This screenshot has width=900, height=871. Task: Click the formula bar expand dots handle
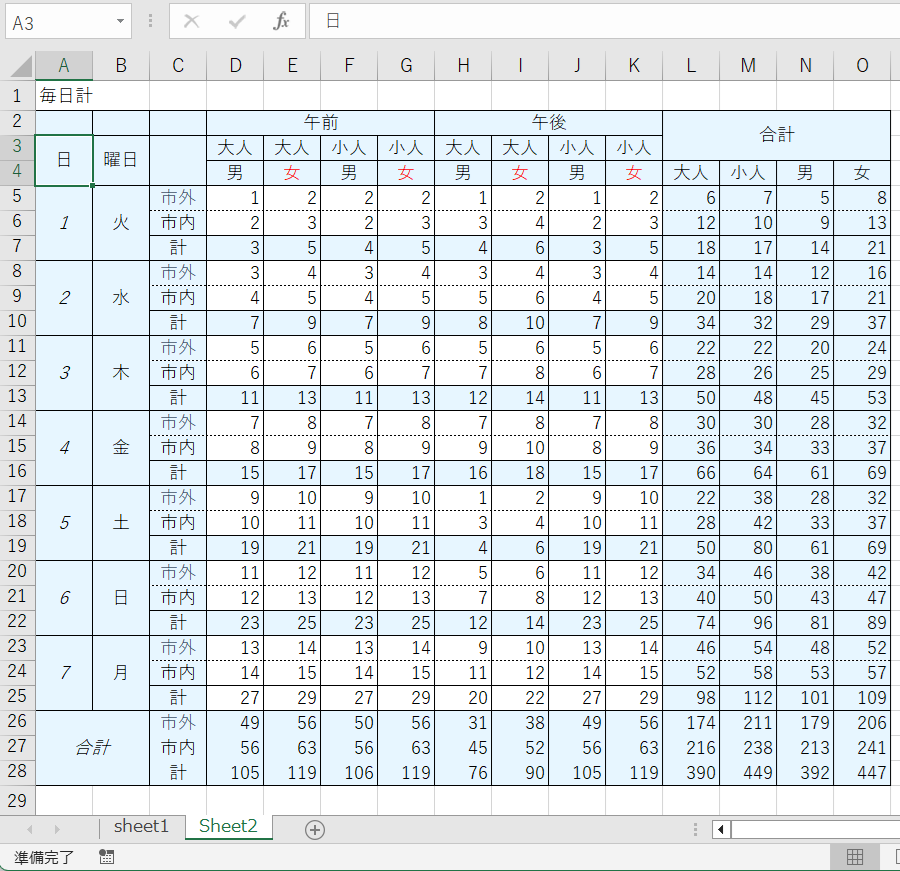tap(150, 21)
